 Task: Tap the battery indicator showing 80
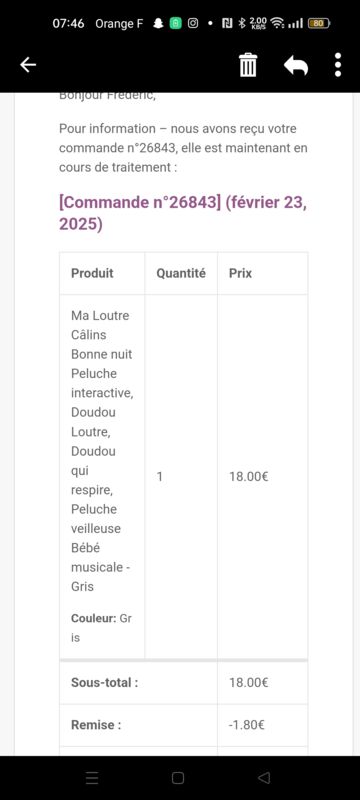319,23
